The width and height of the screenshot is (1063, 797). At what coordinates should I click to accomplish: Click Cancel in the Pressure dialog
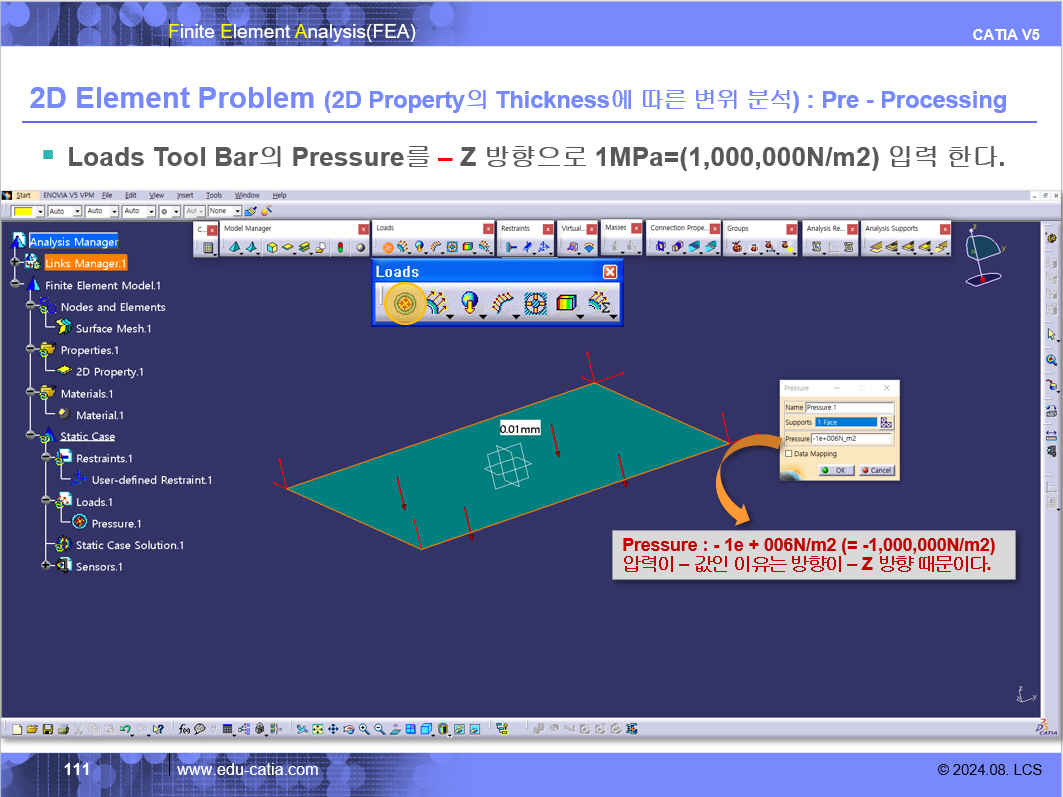[876, 470]
